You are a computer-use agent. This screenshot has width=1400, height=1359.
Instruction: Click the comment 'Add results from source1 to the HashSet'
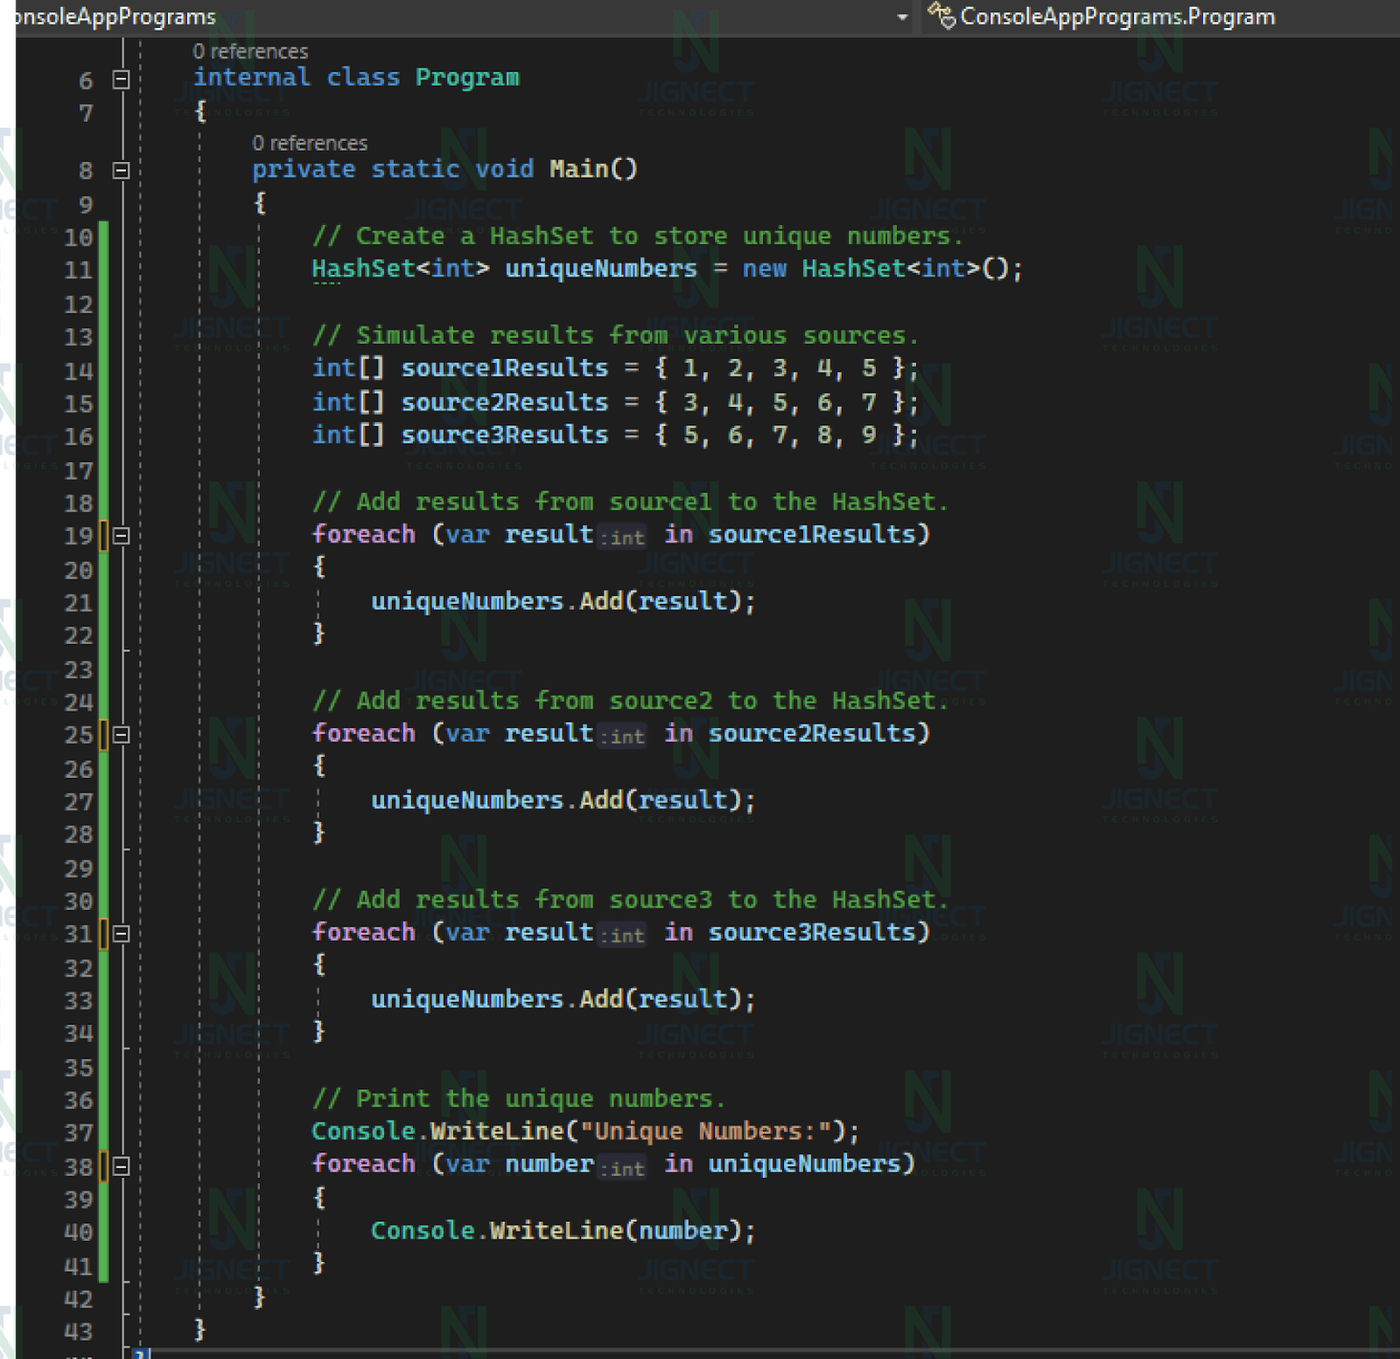point(630,502)
